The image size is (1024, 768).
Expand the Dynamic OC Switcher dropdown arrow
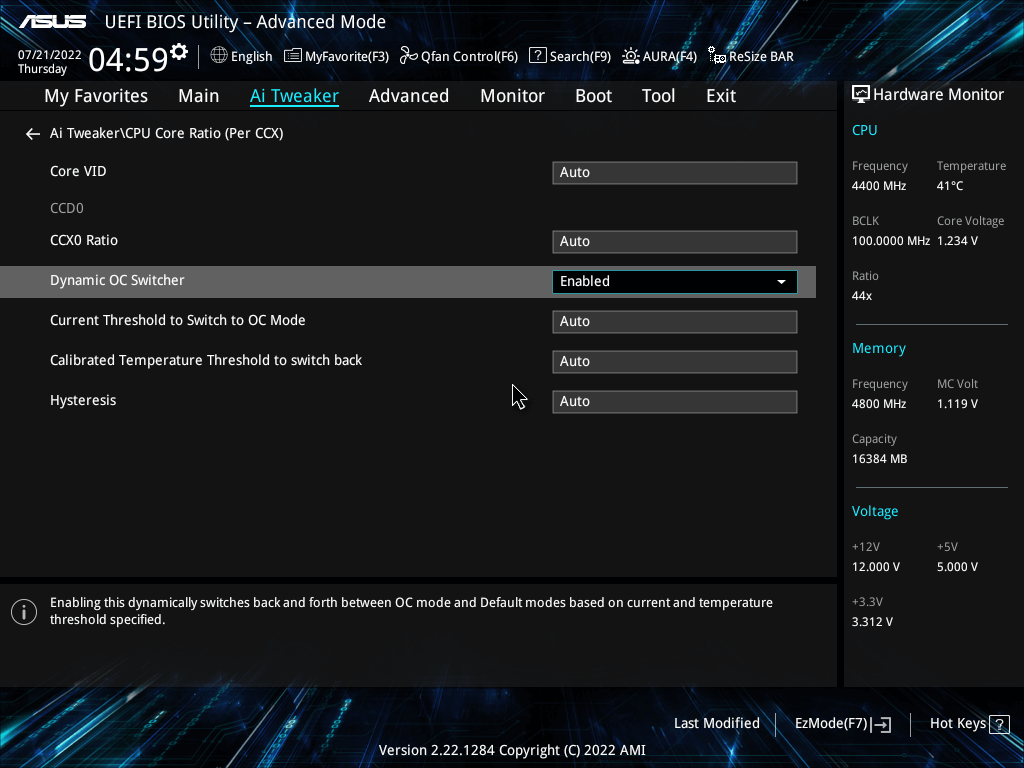coord(781,282)
